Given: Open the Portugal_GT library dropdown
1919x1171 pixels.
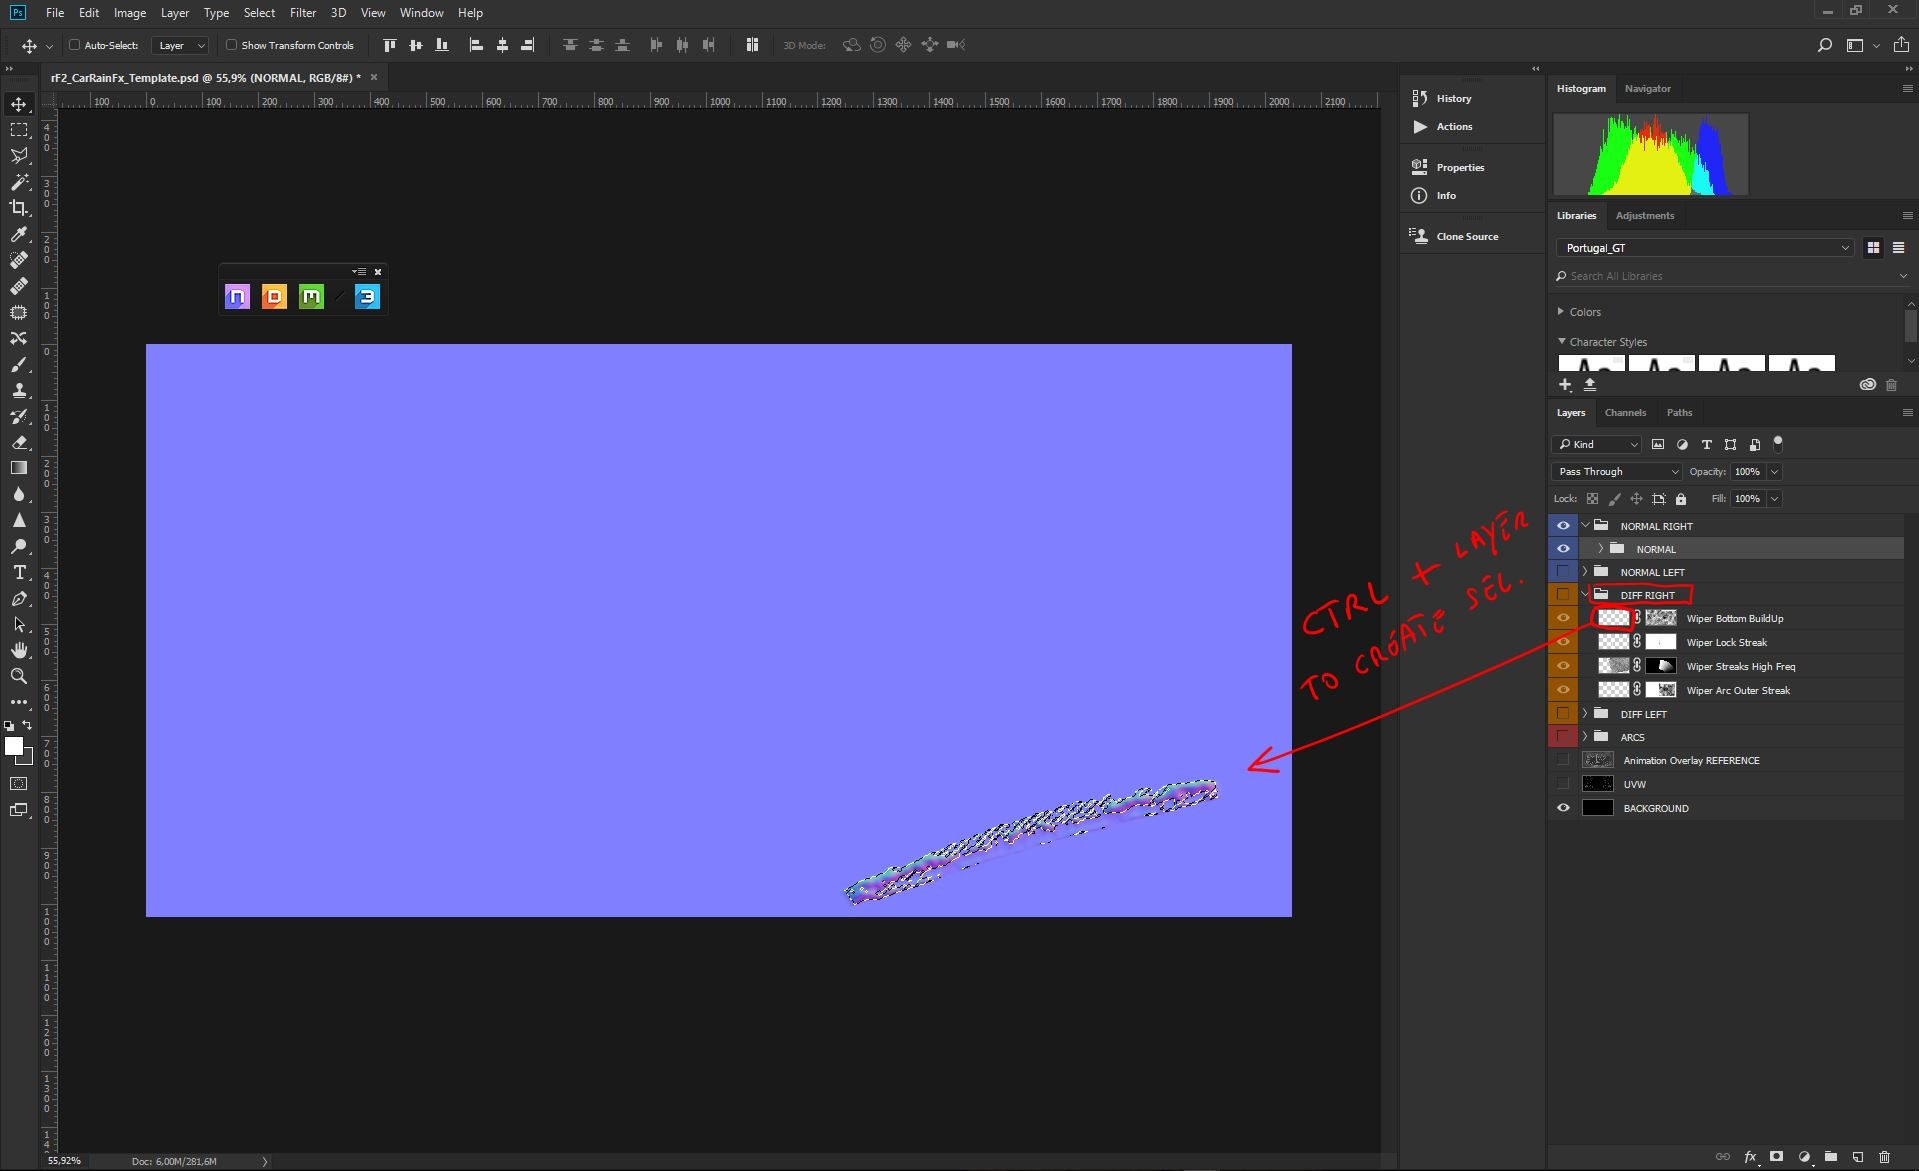Looking at the screenshot, I should tap(1705, 248).
